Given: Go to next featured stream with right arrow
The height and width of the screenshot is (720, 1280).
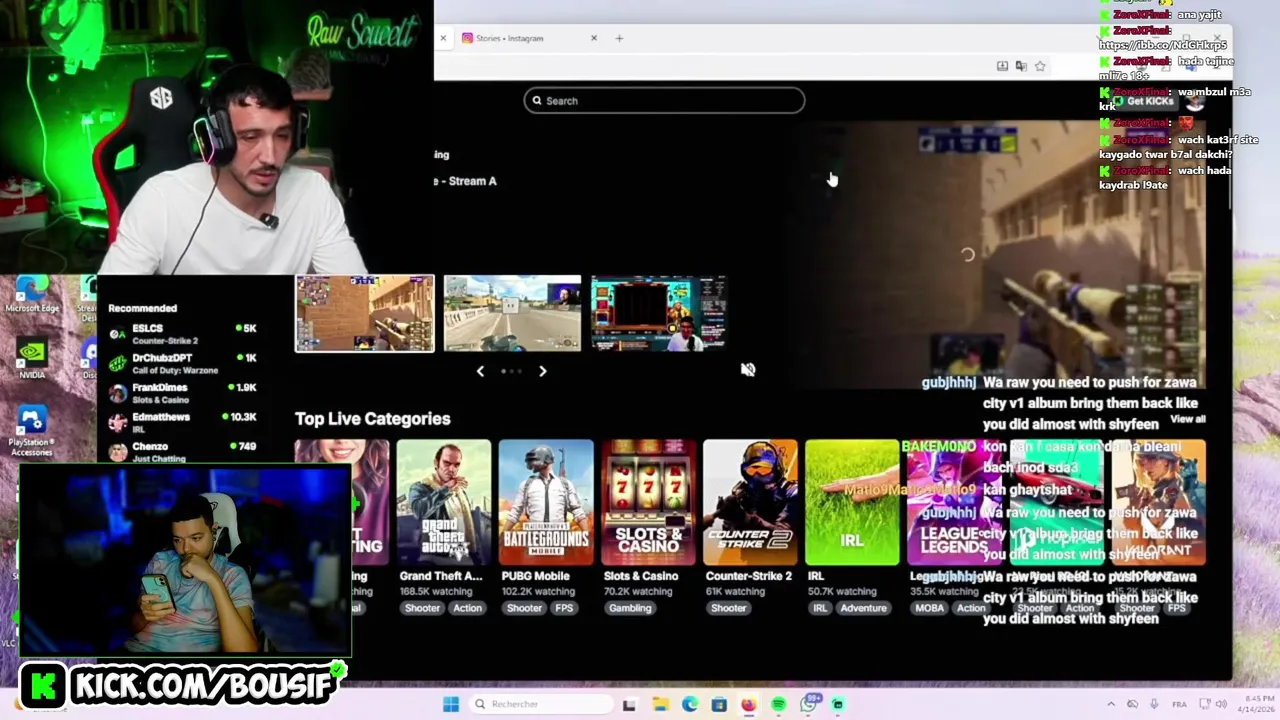Looking at the screenshot, I should [542, 371].
